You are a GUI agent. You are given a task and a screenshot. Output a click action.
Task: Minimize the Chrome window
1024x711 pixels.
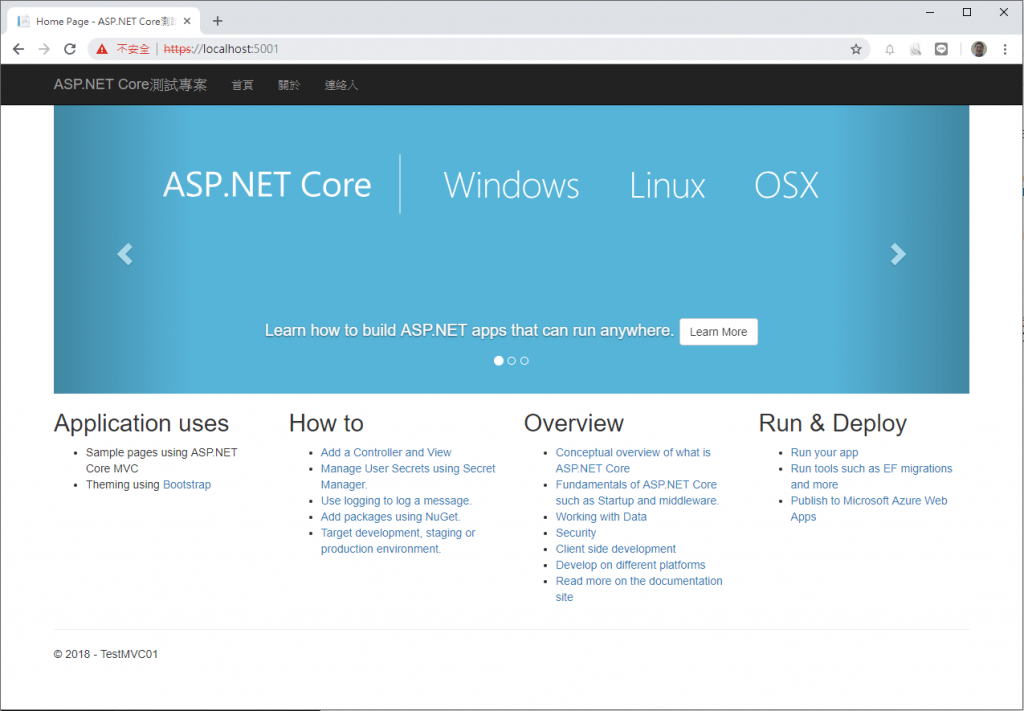tap(931, 12)
